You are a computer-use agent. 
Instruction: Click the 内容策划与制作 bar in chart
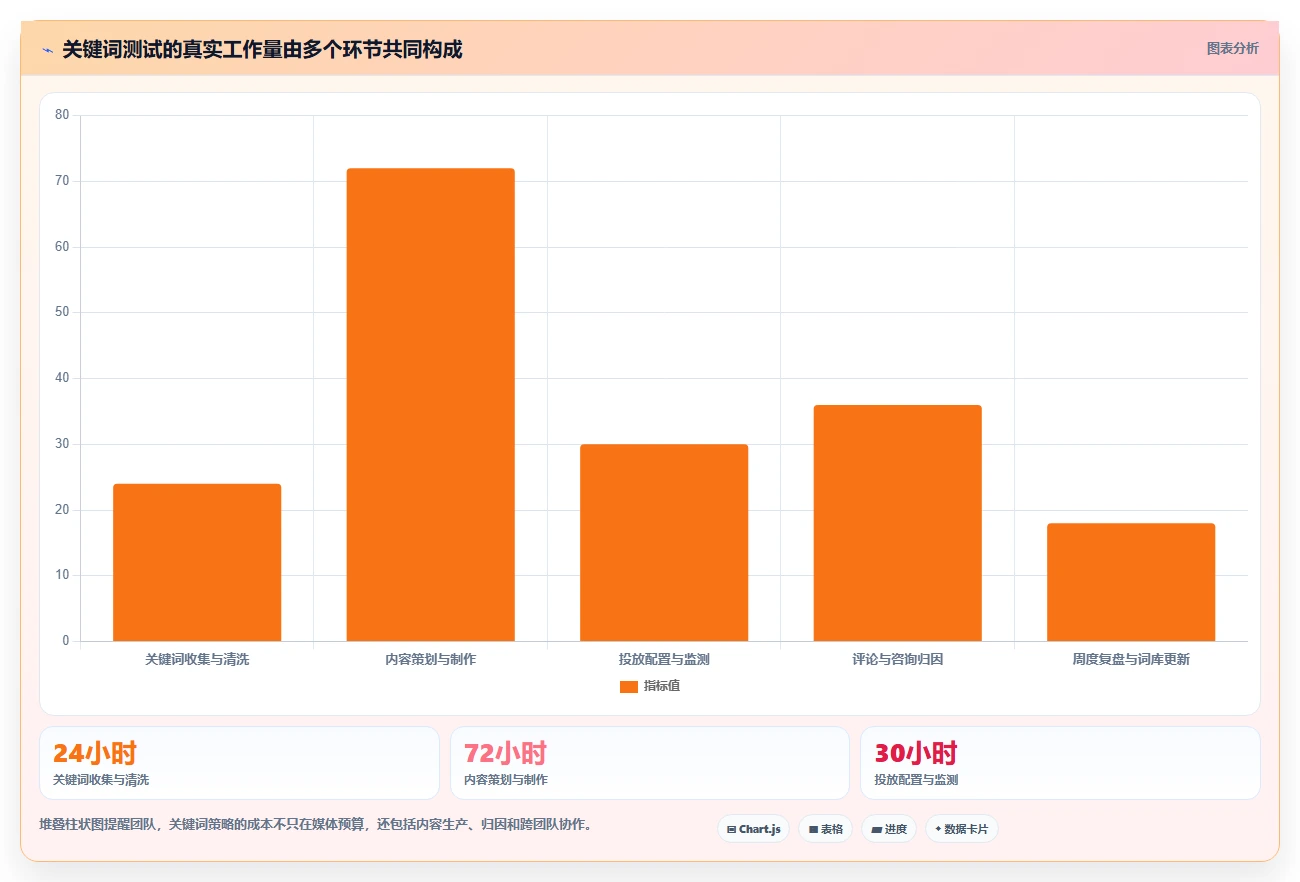pos(430,404)
